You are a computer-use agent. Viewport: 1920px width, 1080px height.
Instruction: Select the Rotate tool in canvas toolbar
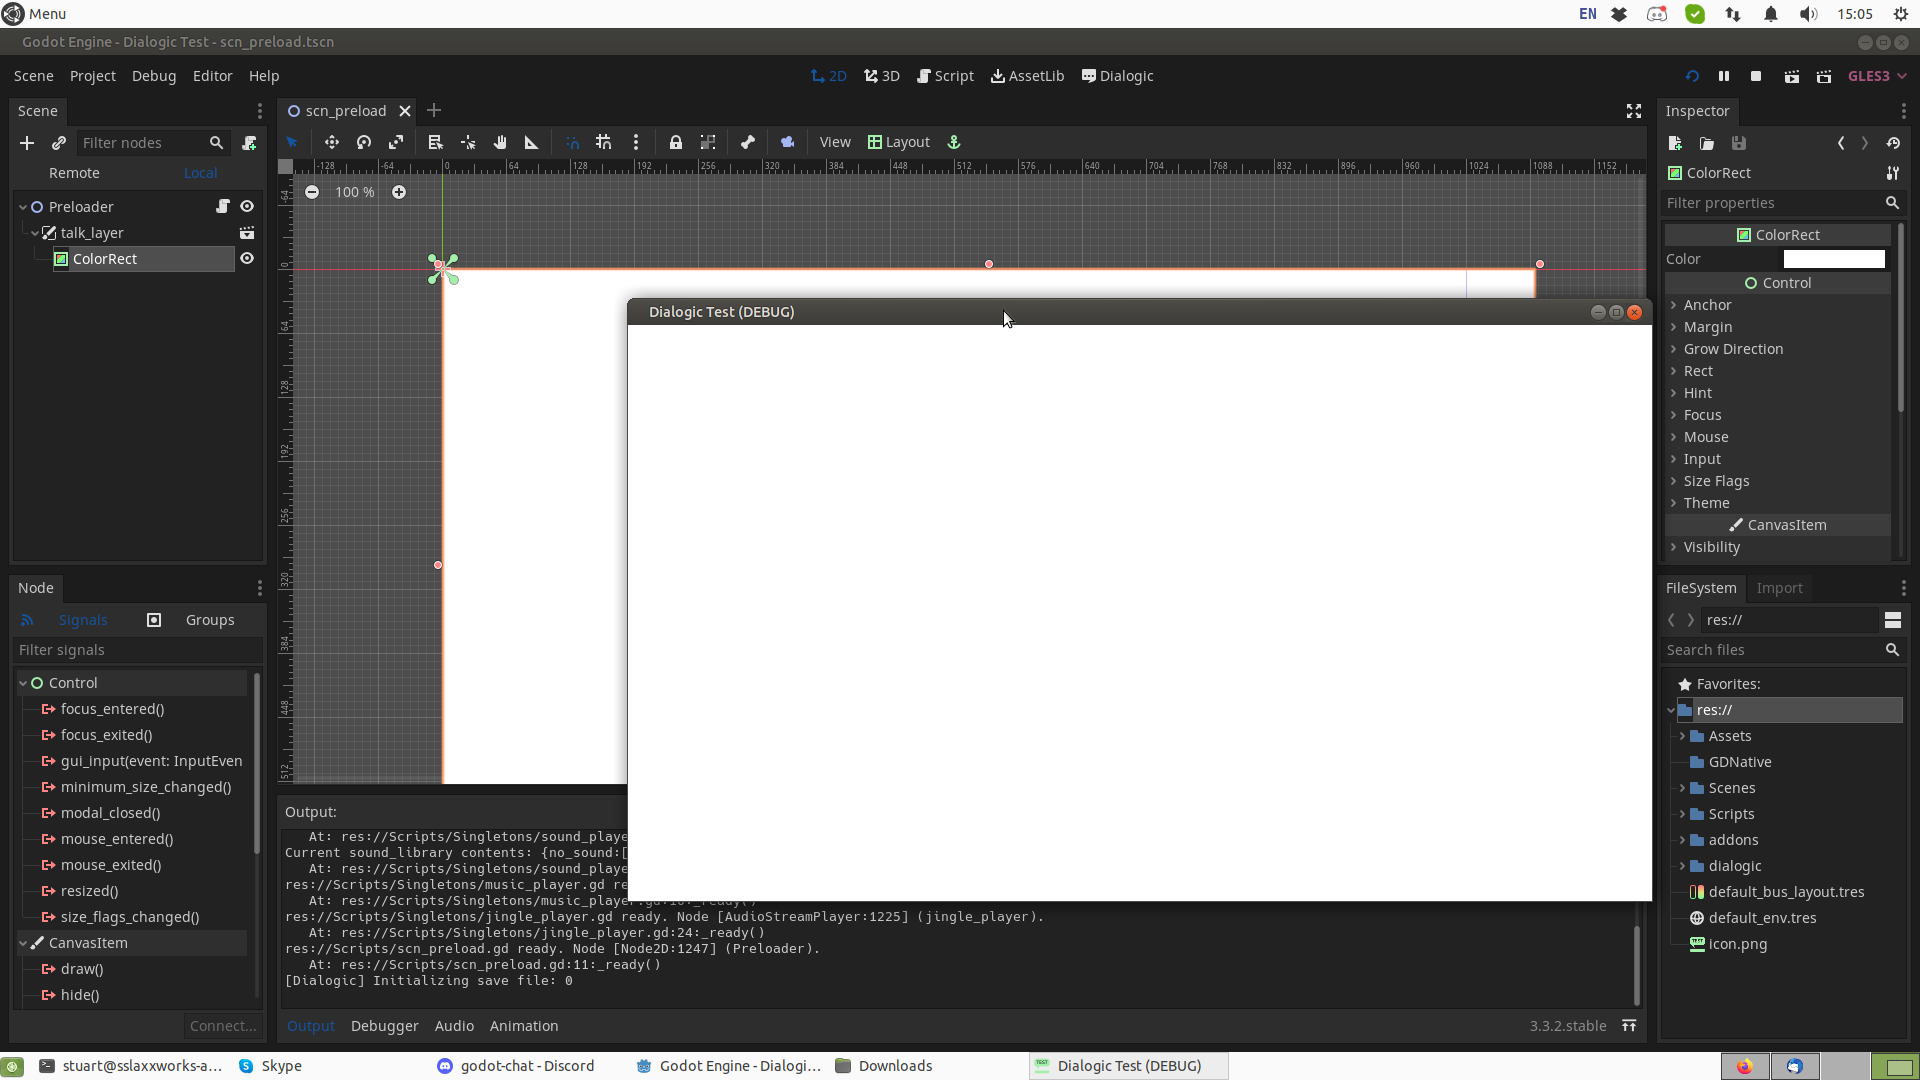(x=364, y=142)
